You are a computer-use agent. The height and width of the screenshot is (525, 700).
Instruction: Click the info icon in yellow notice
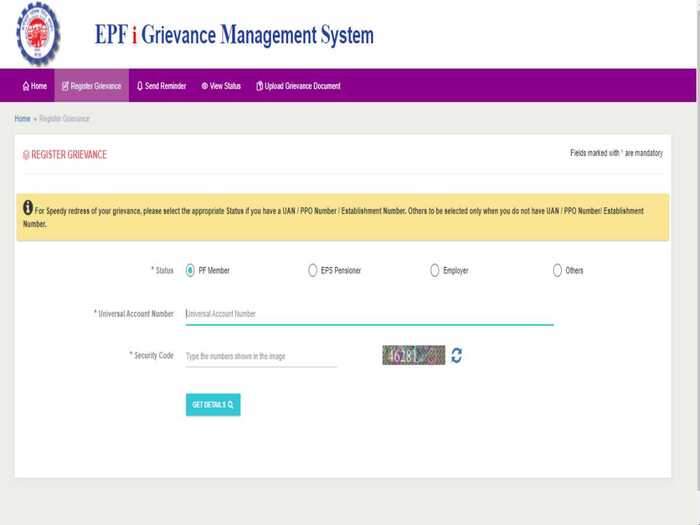(x=28, y=208)
